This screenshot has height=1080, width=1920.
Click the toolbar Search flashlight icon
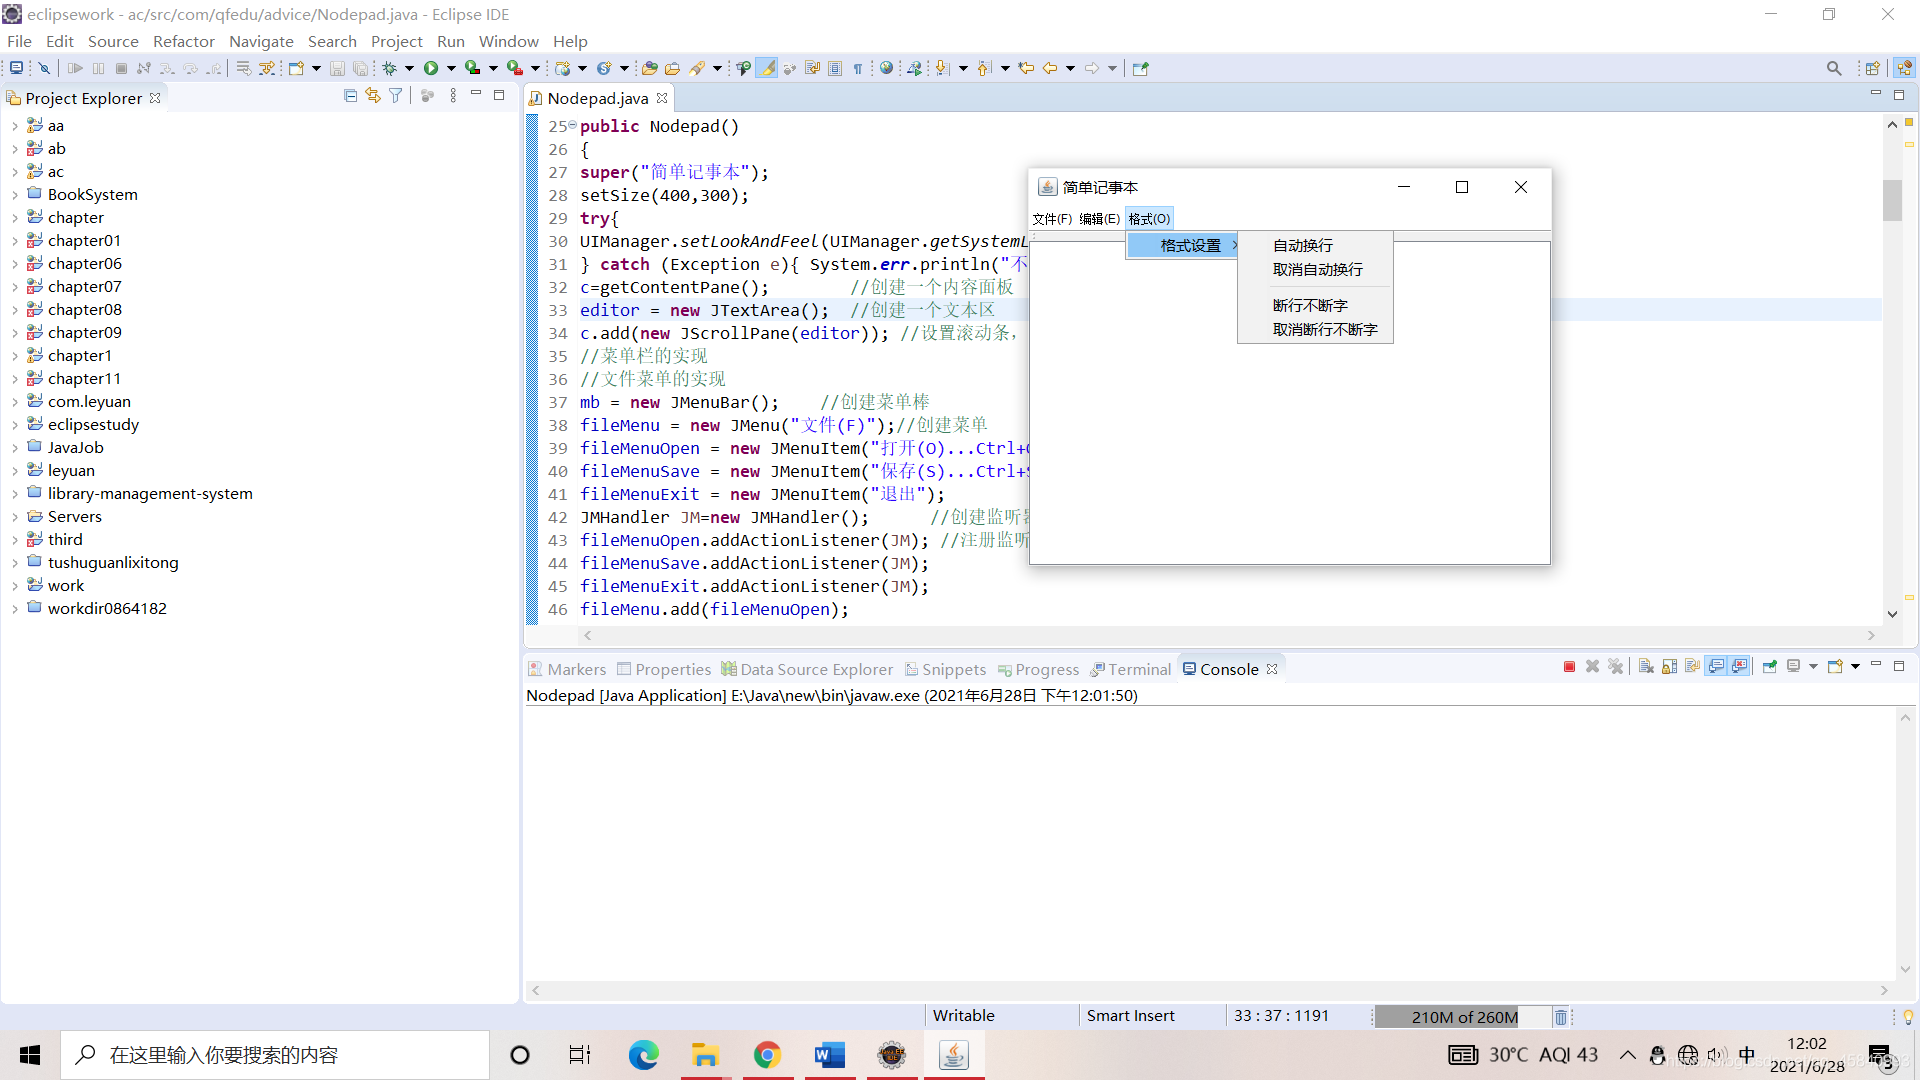(697, 68)
